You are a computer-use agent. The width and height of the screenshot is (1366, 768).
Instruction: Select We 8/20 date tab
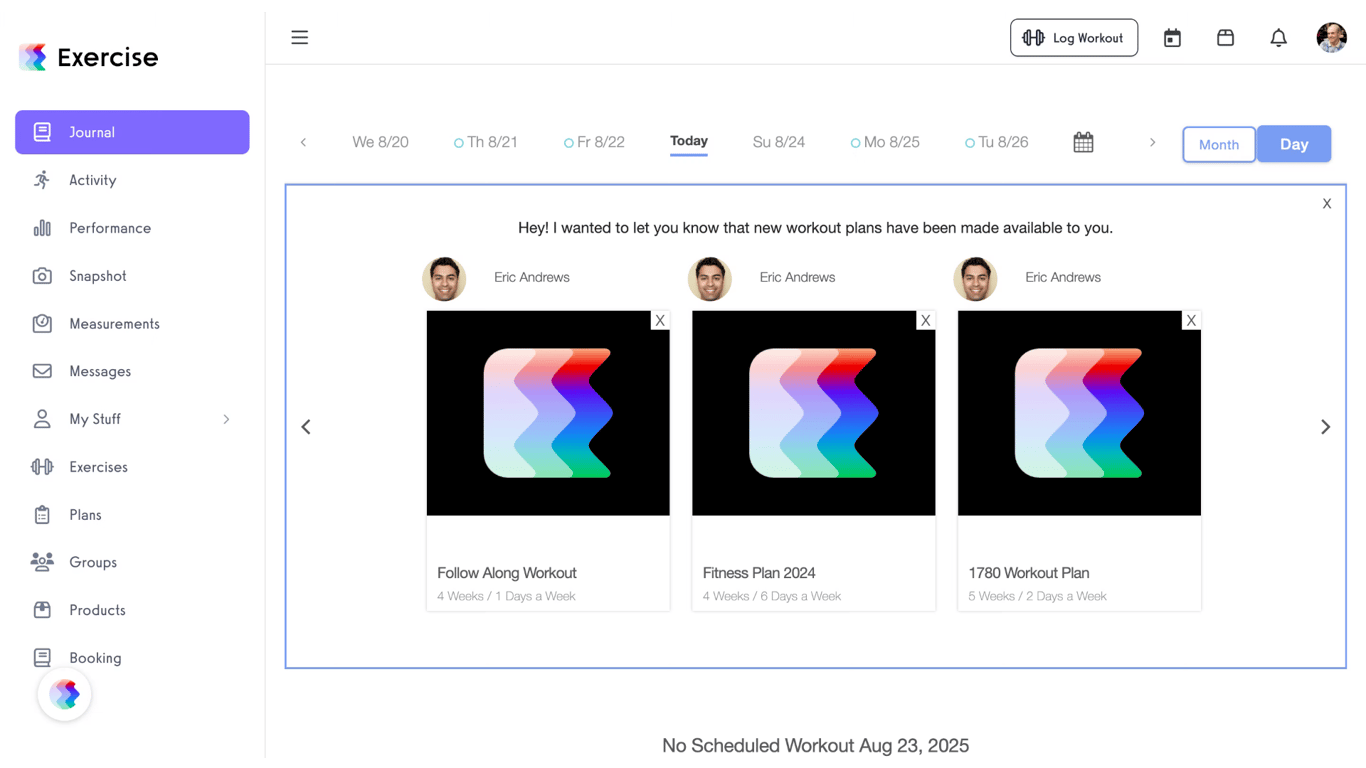point(380,142)
